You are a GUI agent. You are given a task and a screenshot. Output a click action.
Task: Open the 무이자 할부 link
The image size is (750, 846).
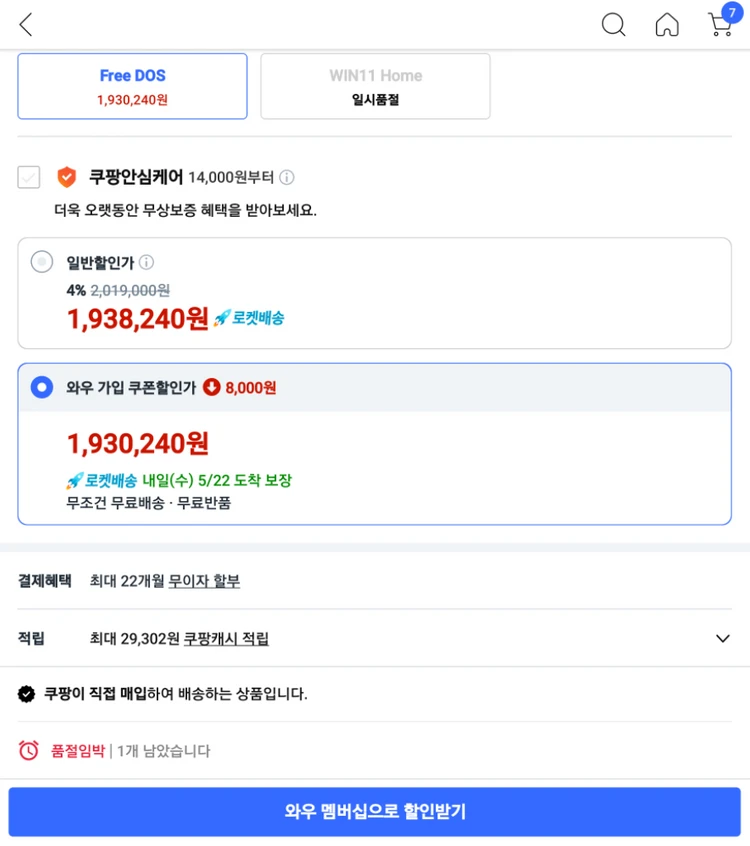(x=204, y=581)
